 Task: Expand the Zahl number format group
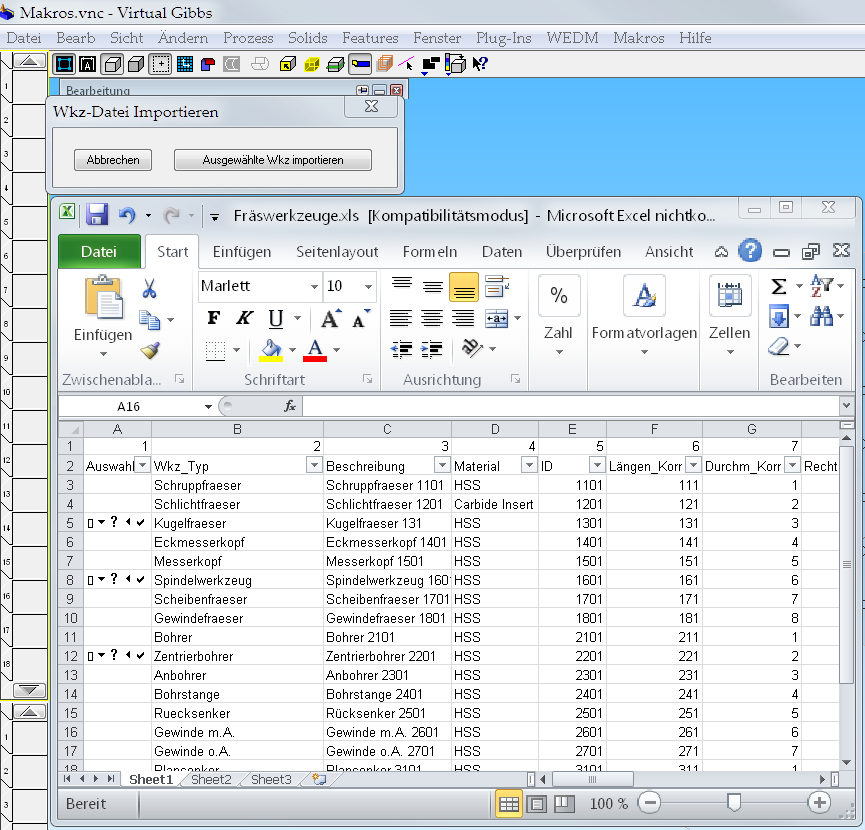[x=559, y=317]
